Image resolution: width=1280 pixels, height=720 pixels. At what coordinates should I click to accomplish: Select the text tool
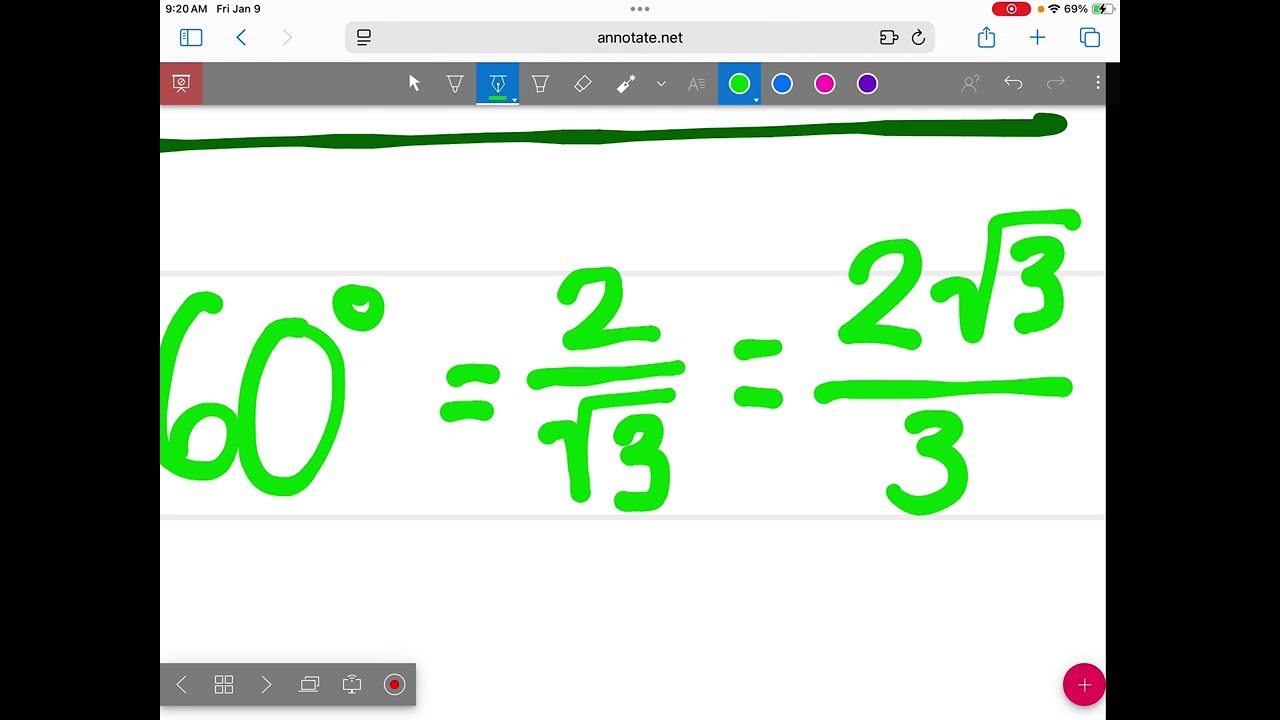coord(697,84)
